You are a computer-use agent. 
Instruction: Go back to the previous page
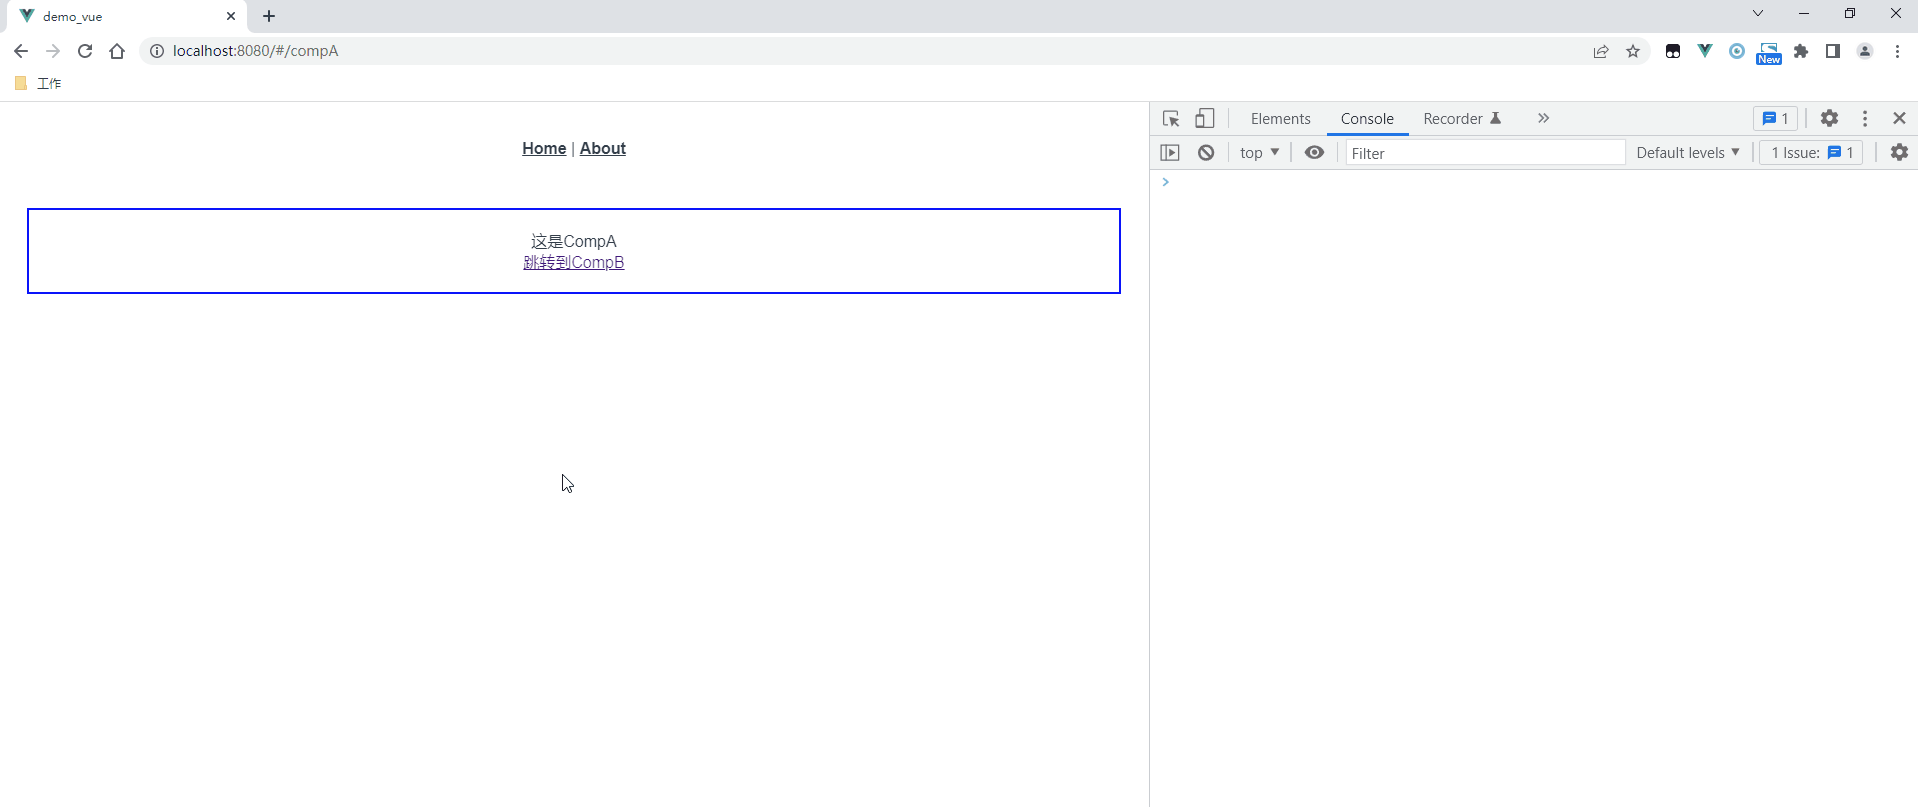coord(21,51)
